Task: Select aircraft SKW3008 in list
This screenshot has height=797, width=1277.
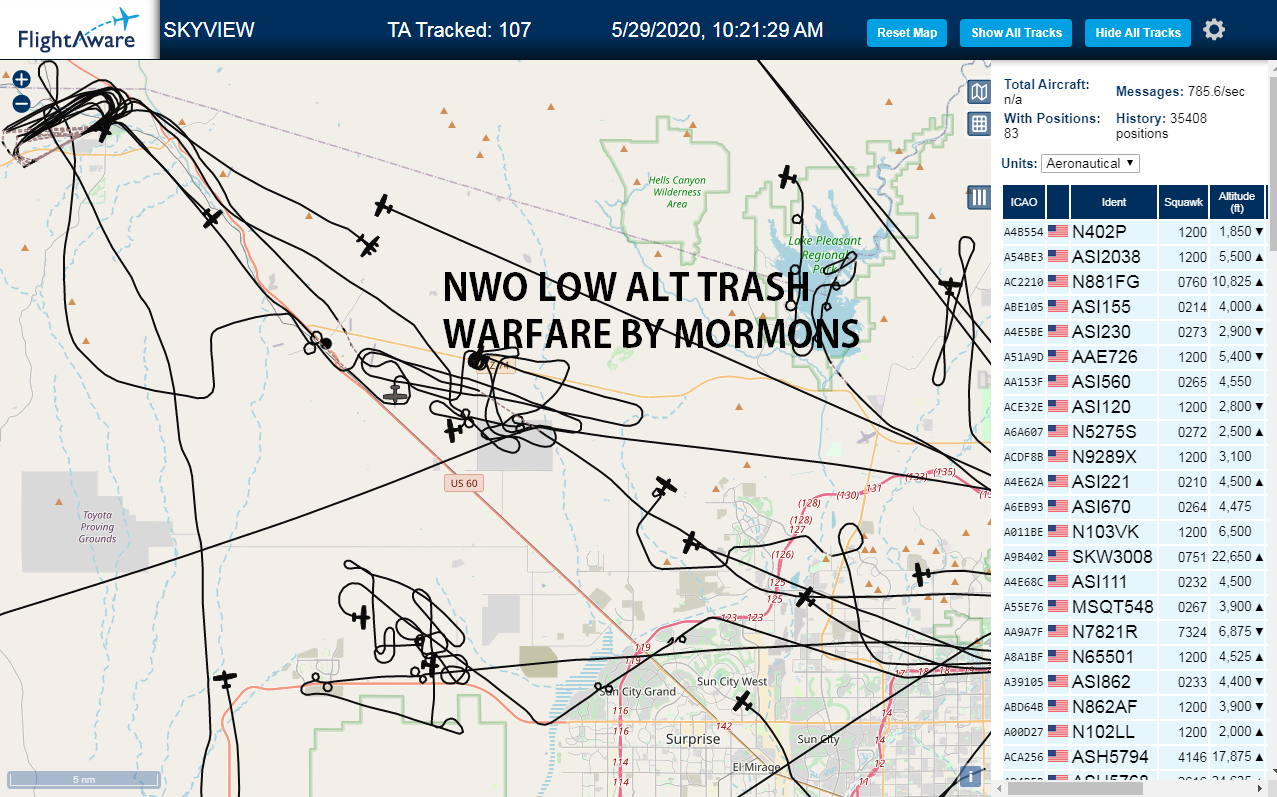Action: pos(1134,557)
